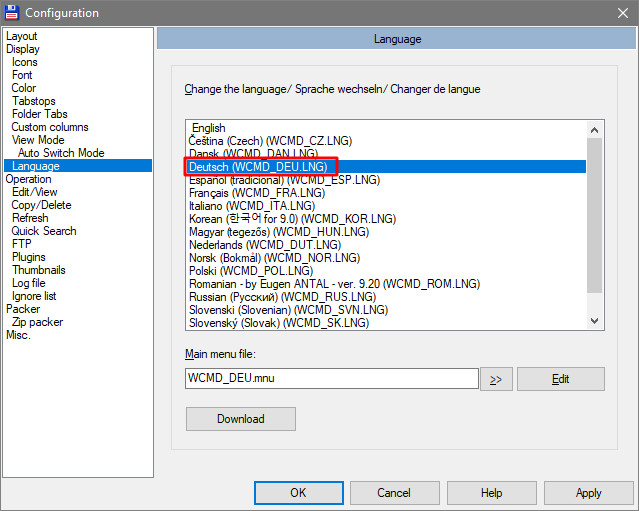
Task: Select the View Mode entry
Action: (x=38, y=140)
